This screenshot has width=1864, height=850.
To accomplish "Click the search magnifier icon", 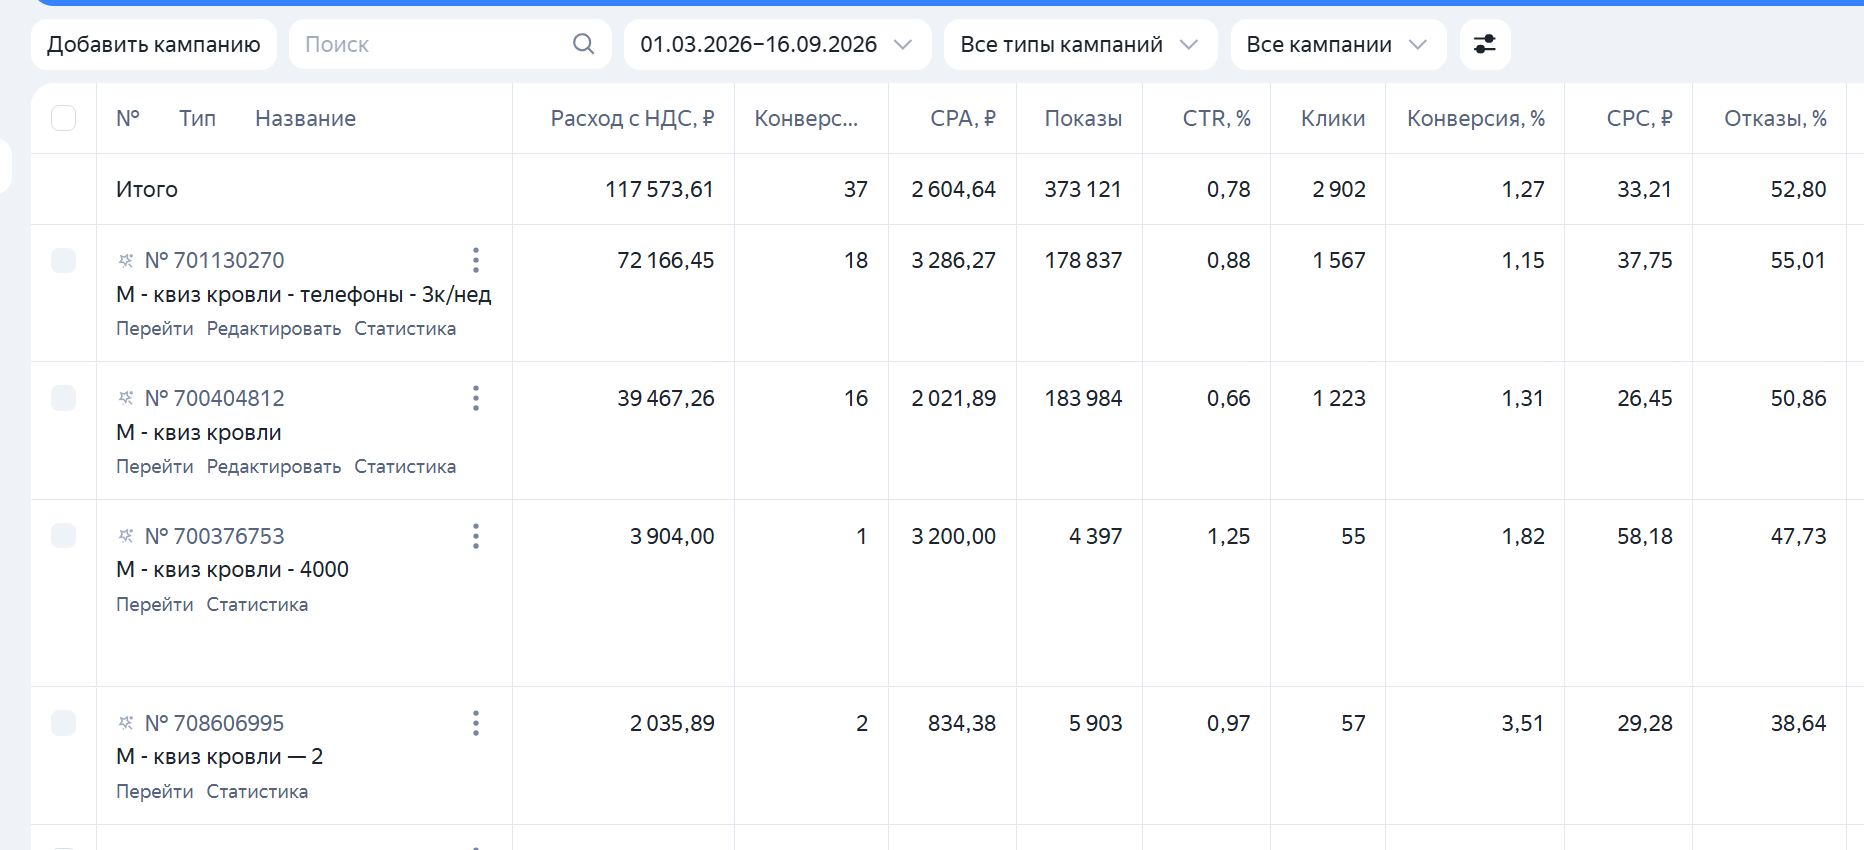I will point(583,44).
